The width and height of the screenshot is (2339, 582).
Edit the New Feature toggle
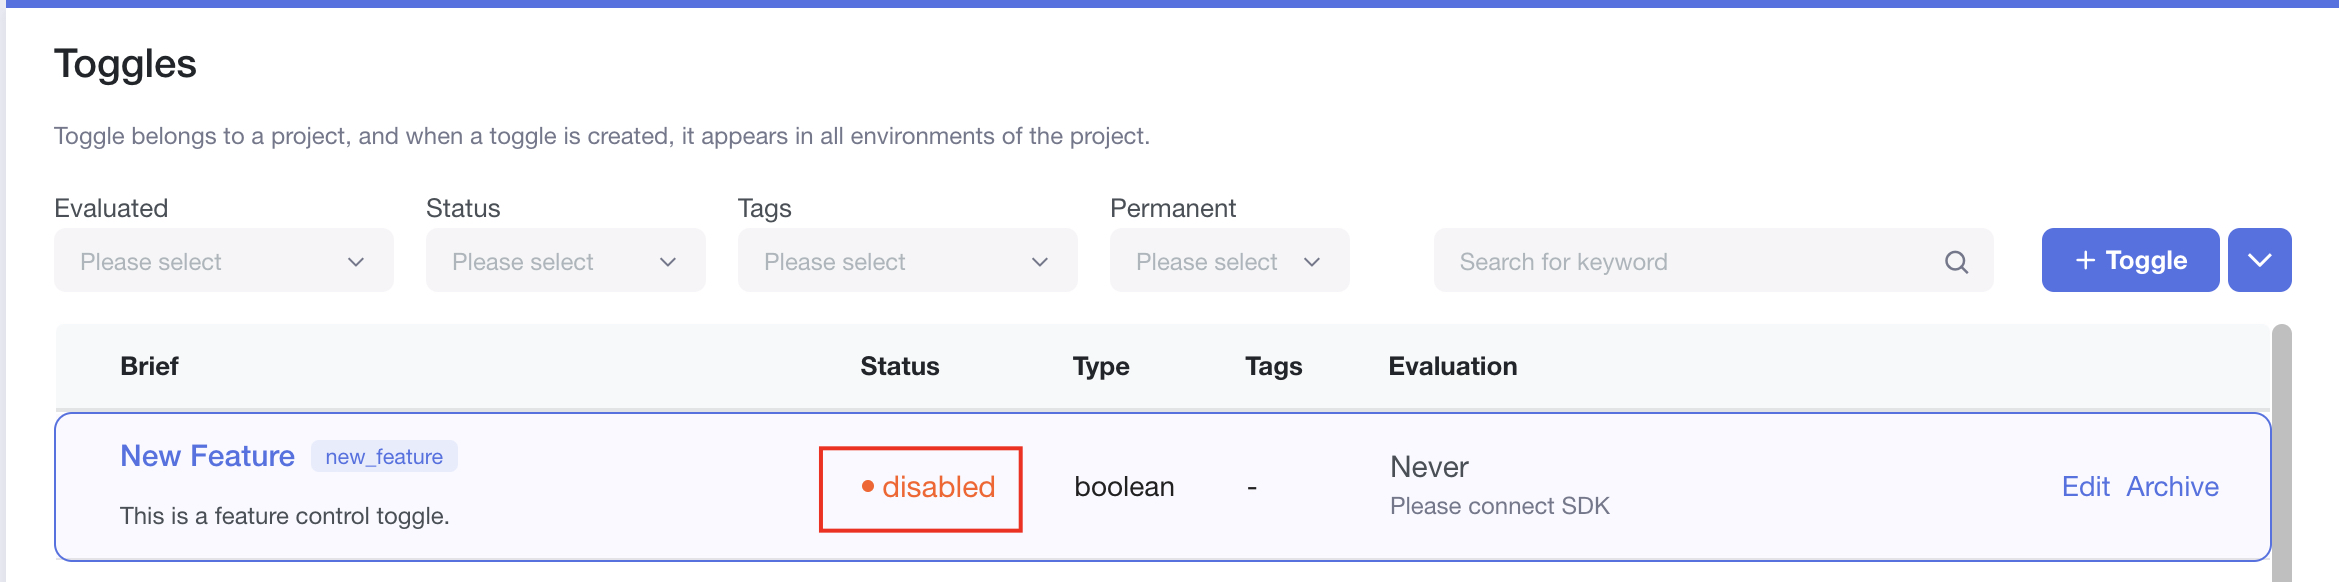2085,487
